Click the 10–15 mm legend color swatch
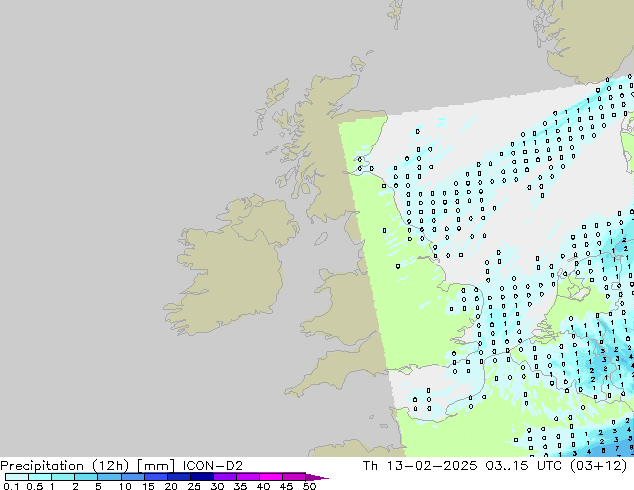 coord(133,477)
